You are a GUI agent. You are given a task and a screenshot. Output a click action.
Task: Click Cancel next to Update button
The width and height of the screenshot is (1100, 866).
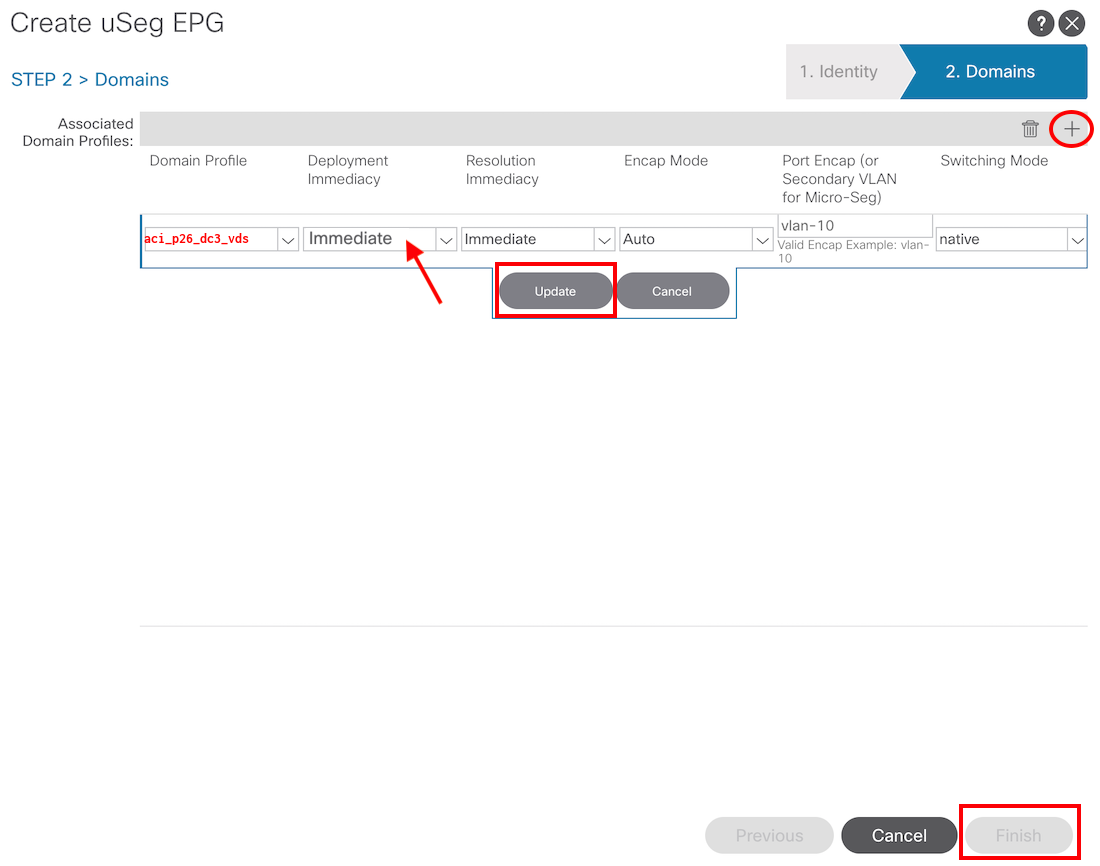(672, 291)
